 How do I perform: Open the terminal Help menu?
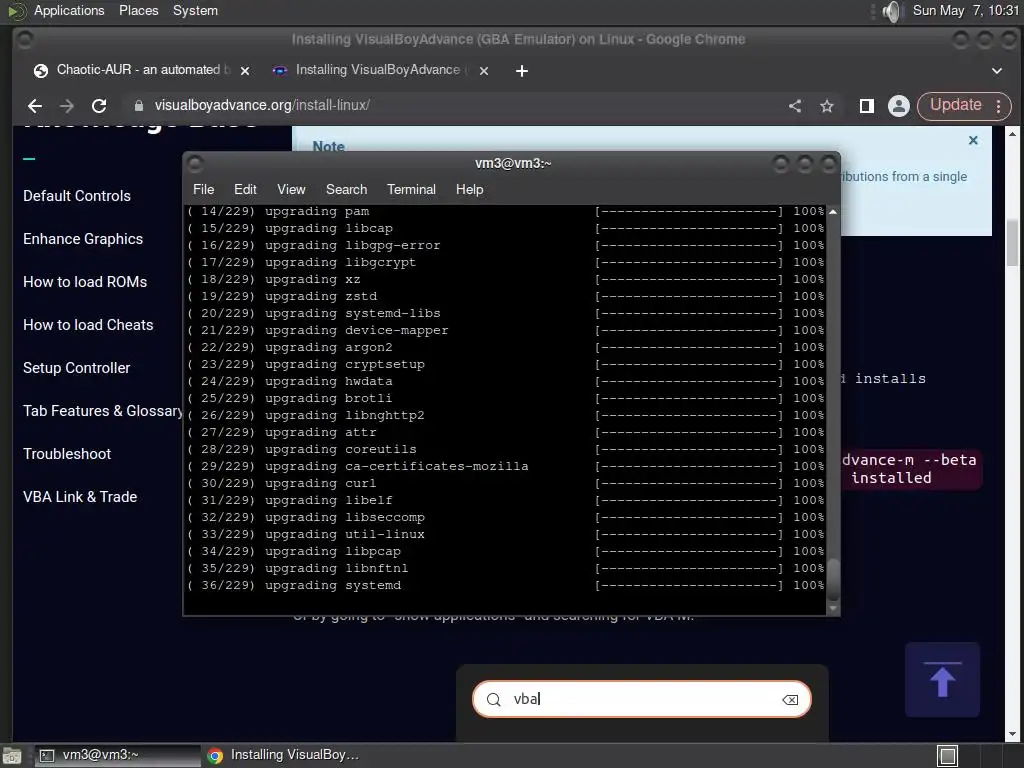click(x=469, y=189)
